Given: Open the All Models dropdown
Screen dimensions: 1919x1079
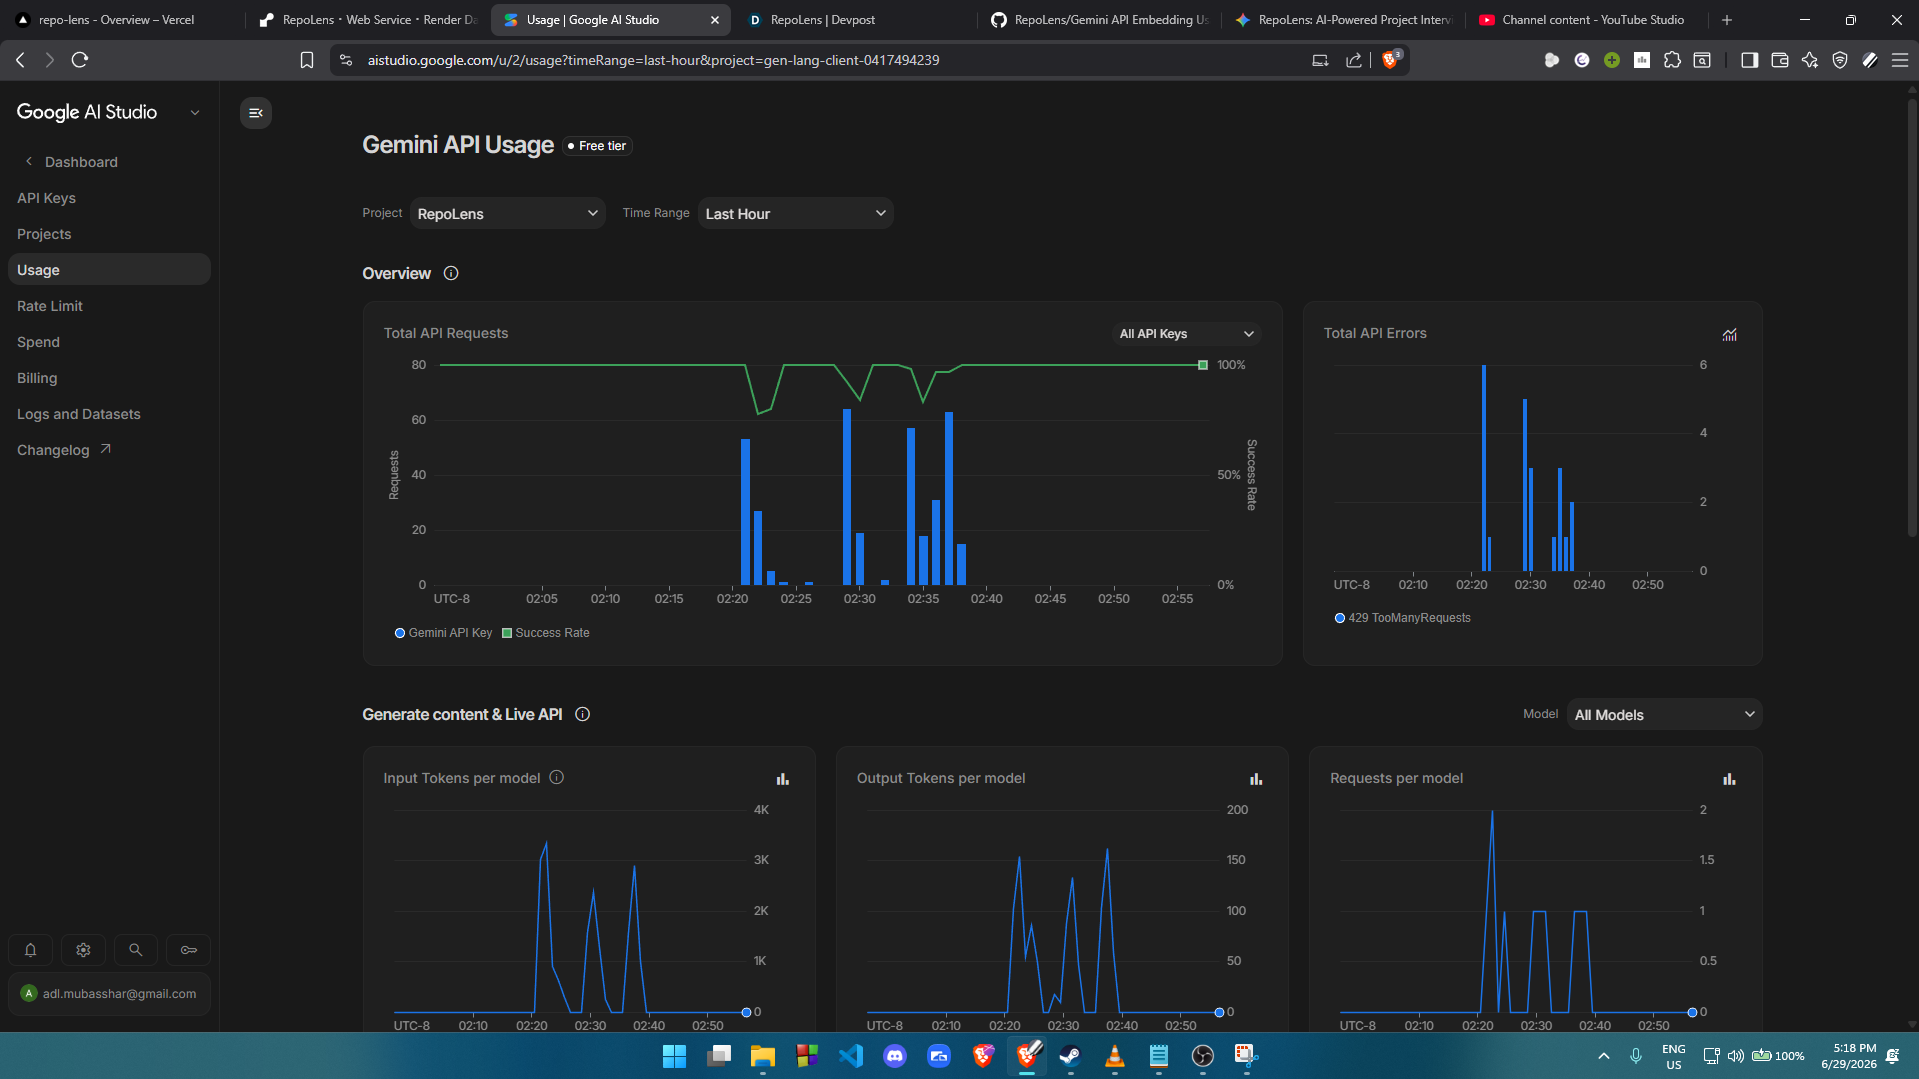Looking at the screenshot, I should 1665,714.
